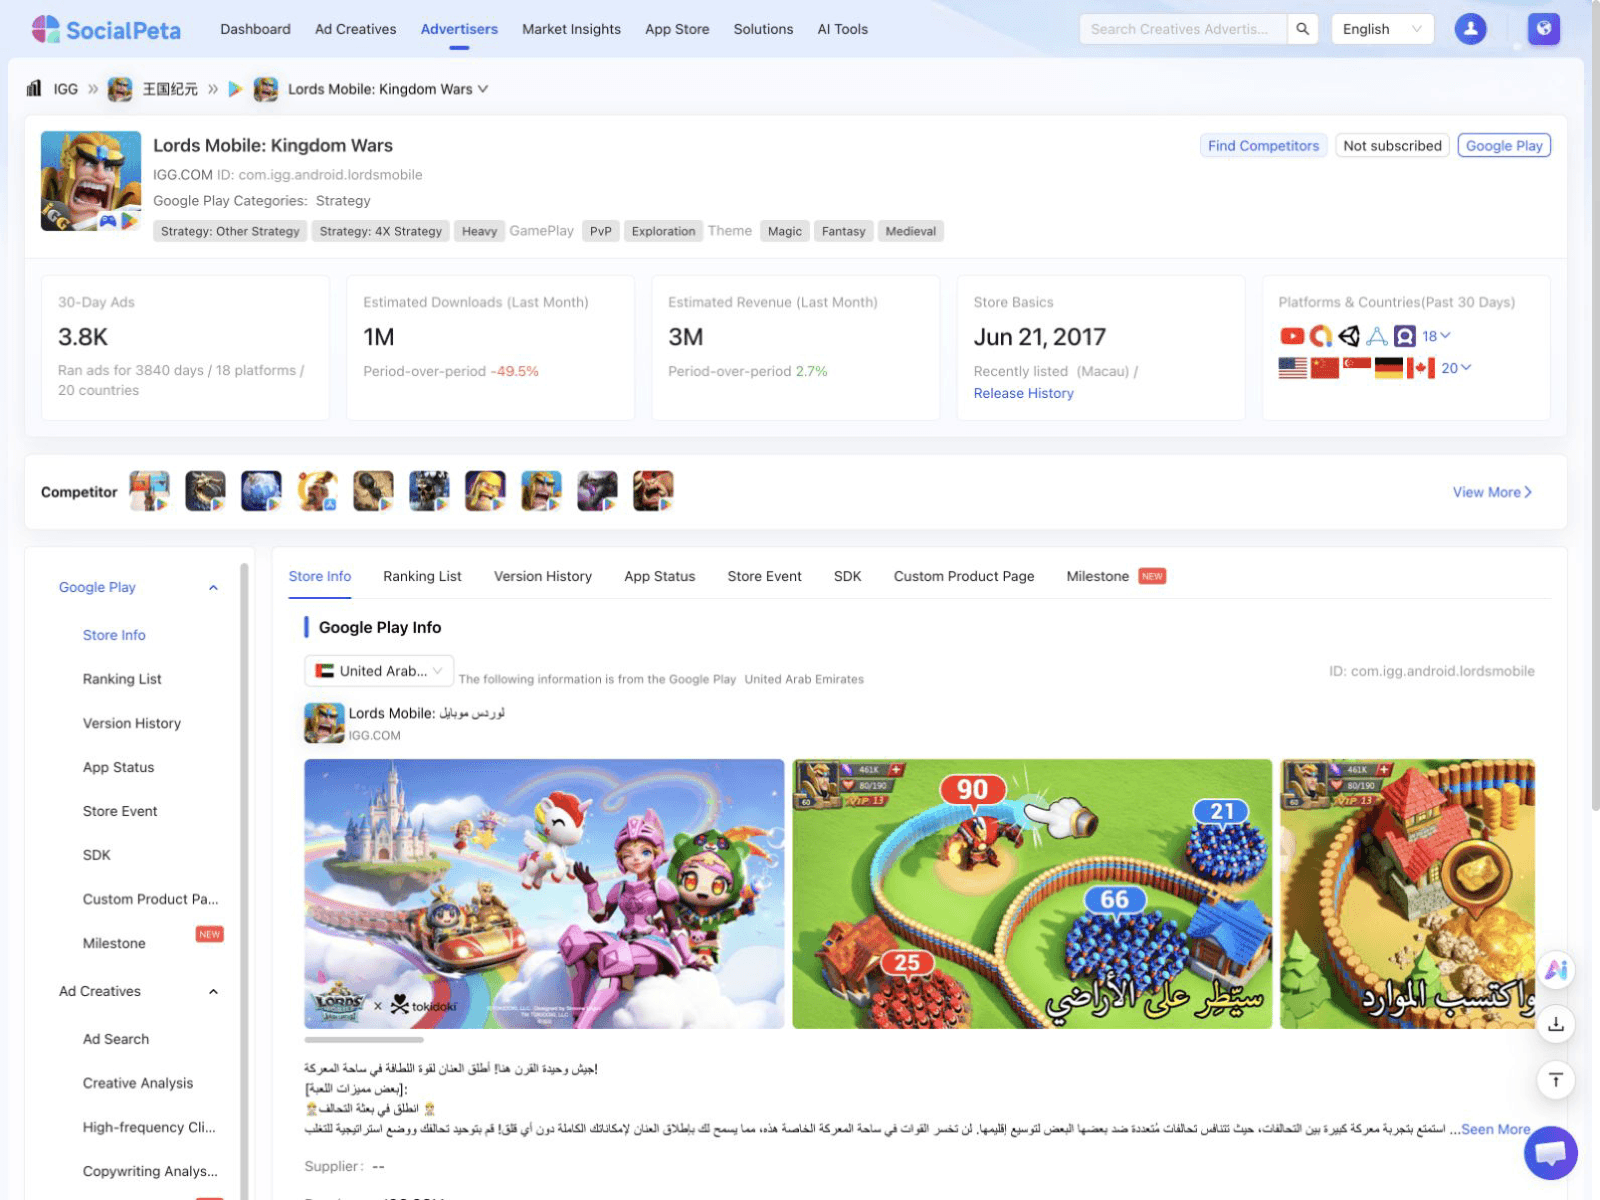Viewport: 1600px width, 1200px height.
Task: Expand the 18 platforms list
Action: click(x=1436, y=336)
